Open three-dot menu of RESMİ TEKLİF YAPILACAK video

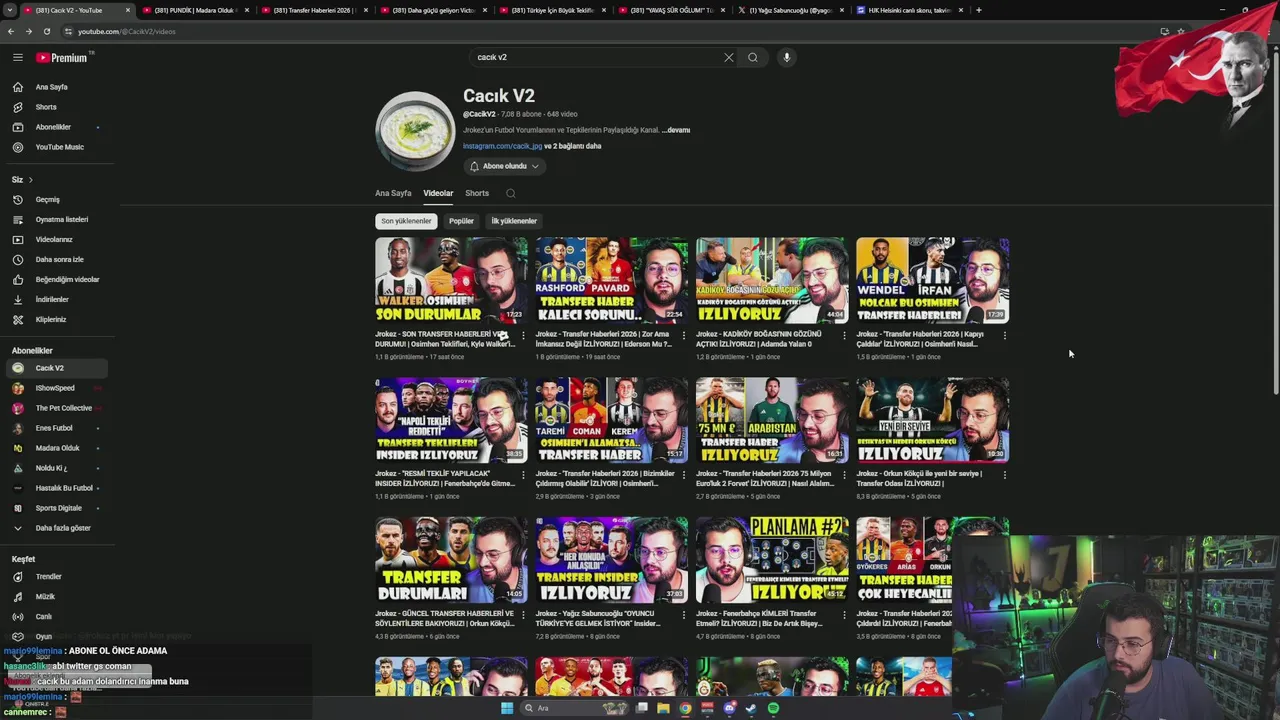[524, 475]
